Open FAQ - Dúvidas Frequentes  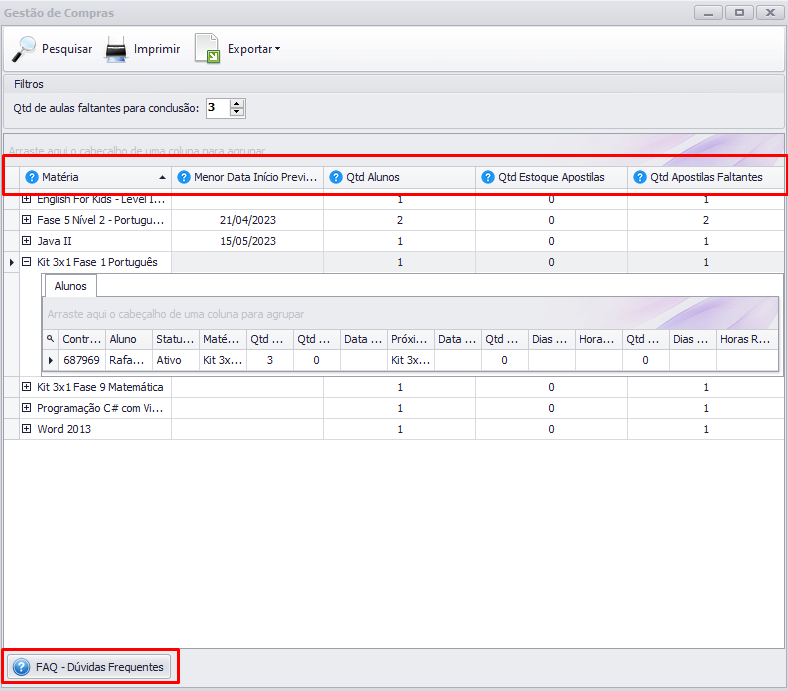pos(89,667)
